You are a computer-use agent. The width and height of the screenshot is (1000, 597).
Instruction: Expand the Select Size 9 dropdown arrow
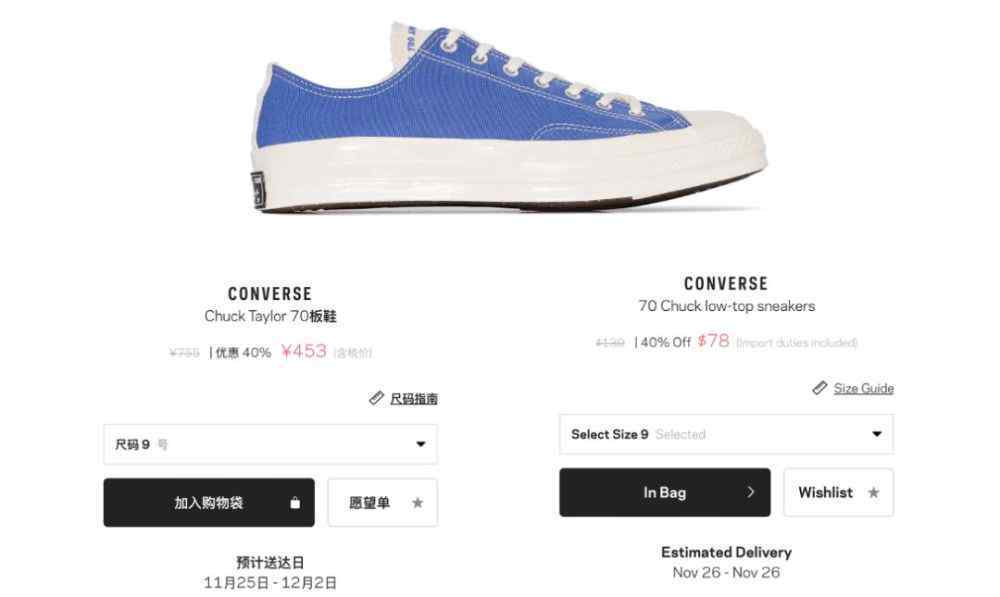point(877,434)
